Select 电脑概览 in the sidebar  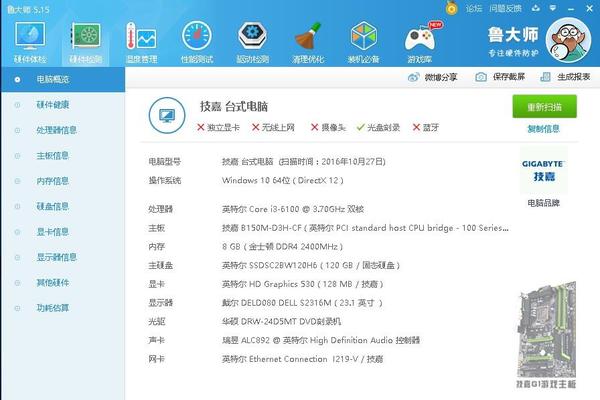click(63, 80)
